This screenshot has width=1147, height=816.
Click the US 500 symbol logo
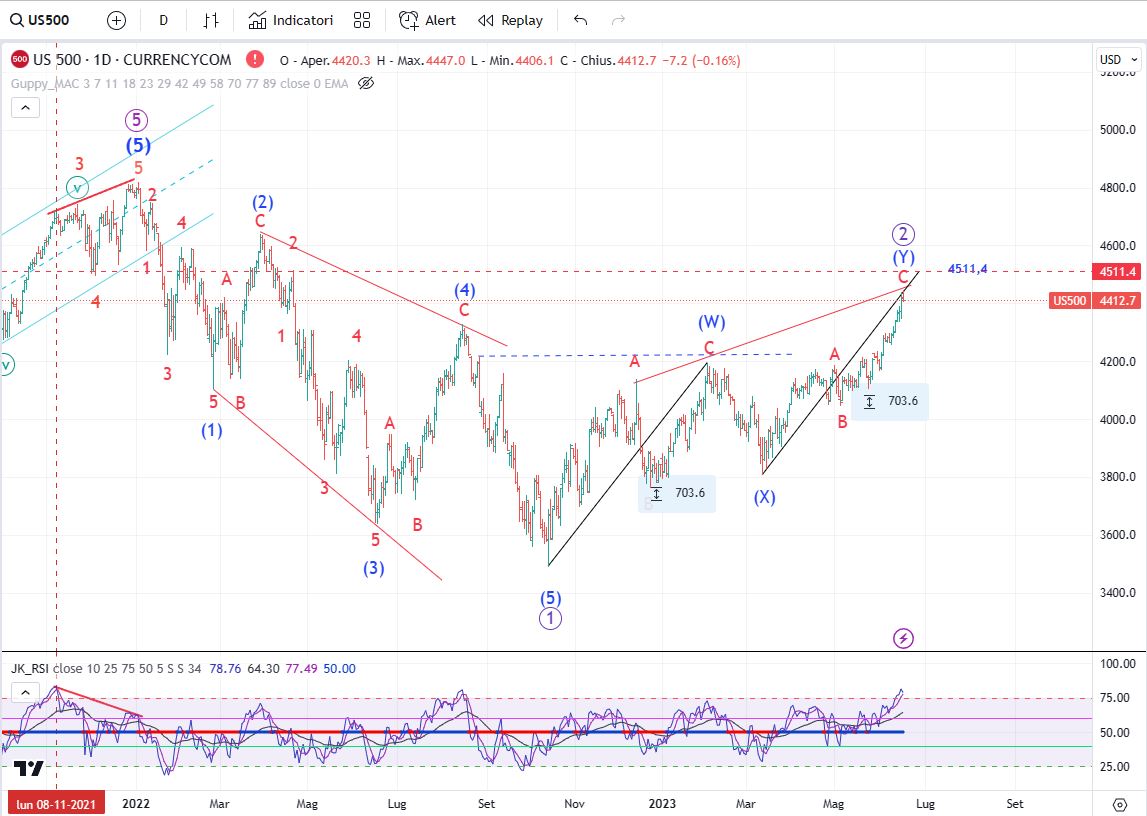tap(20, 59)
